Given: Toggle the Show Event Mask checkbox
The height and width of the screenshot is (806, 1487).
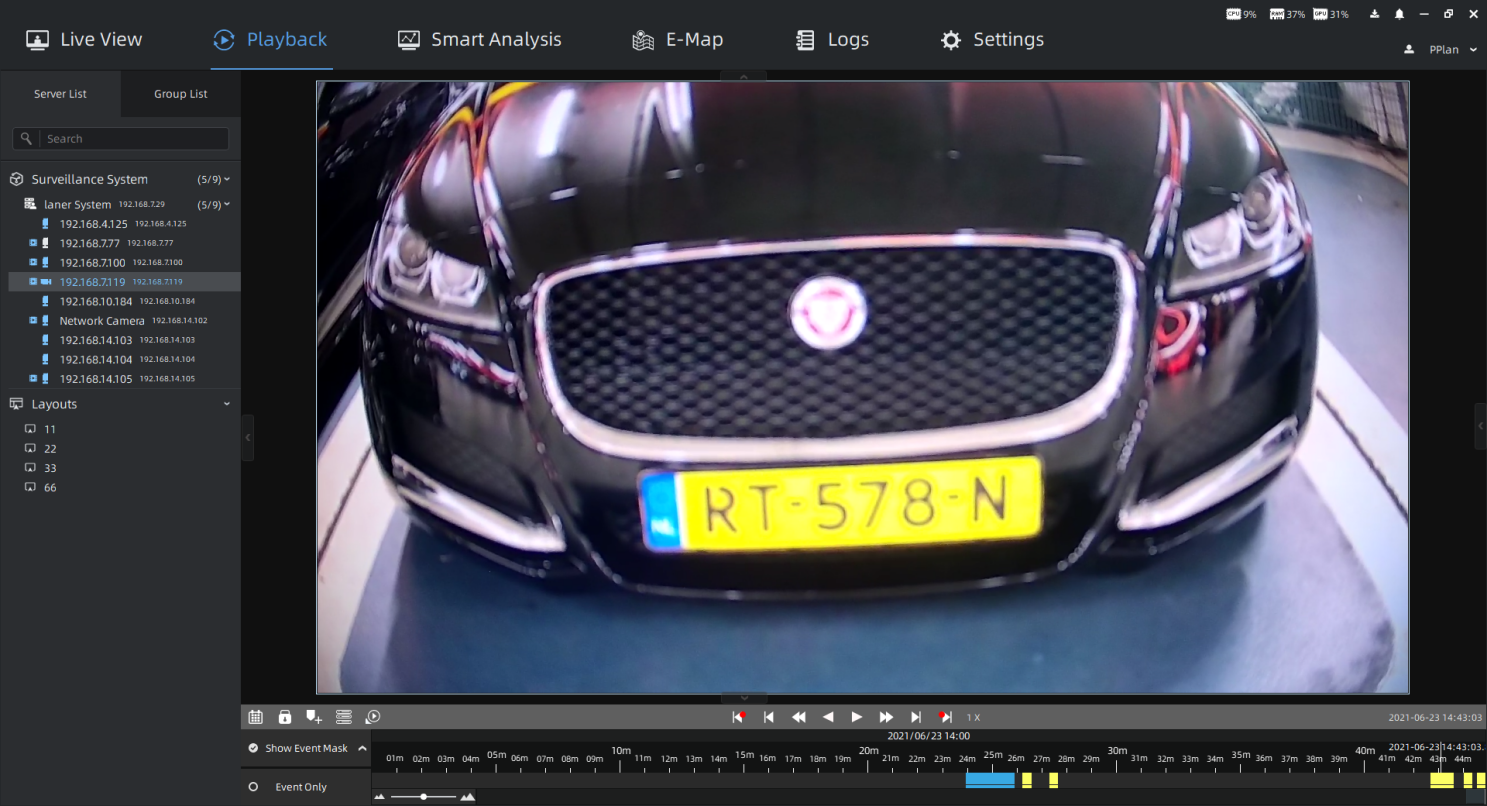Looking at the screenshot, I should click(x=253, y=748).
